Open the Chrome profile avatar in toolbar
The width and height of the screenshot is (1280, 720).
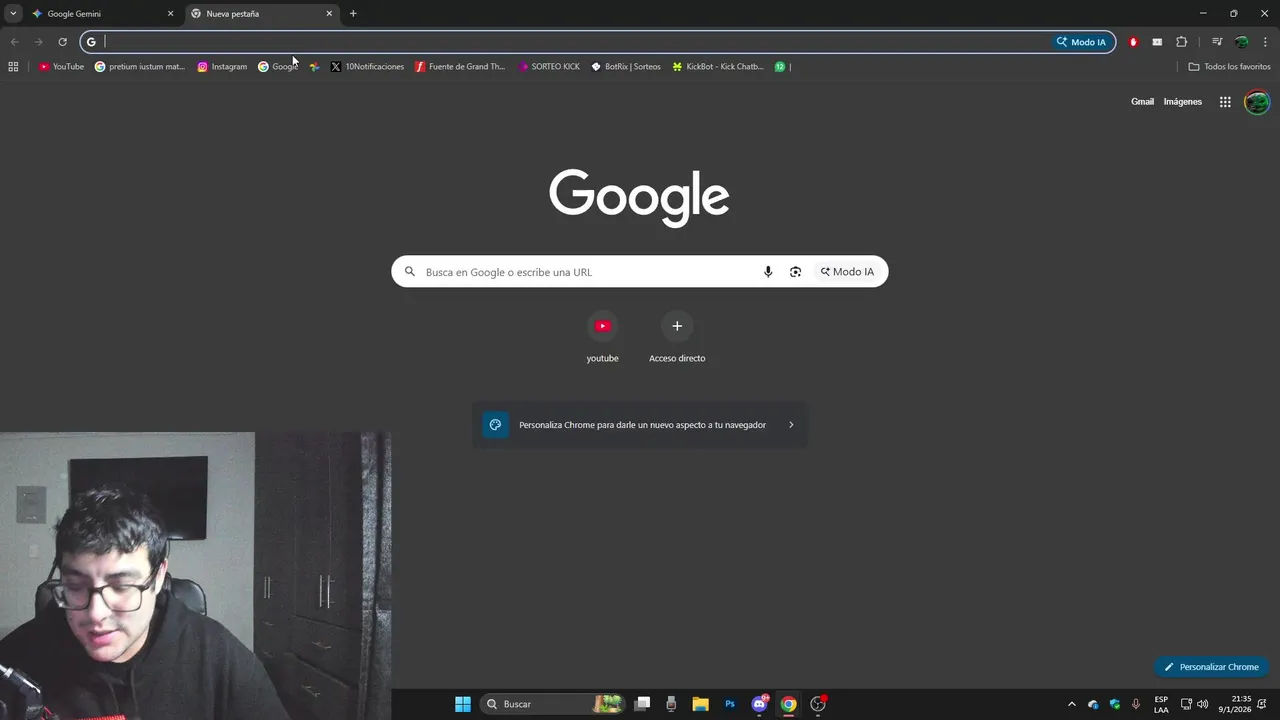click(x=1241, y=42)
